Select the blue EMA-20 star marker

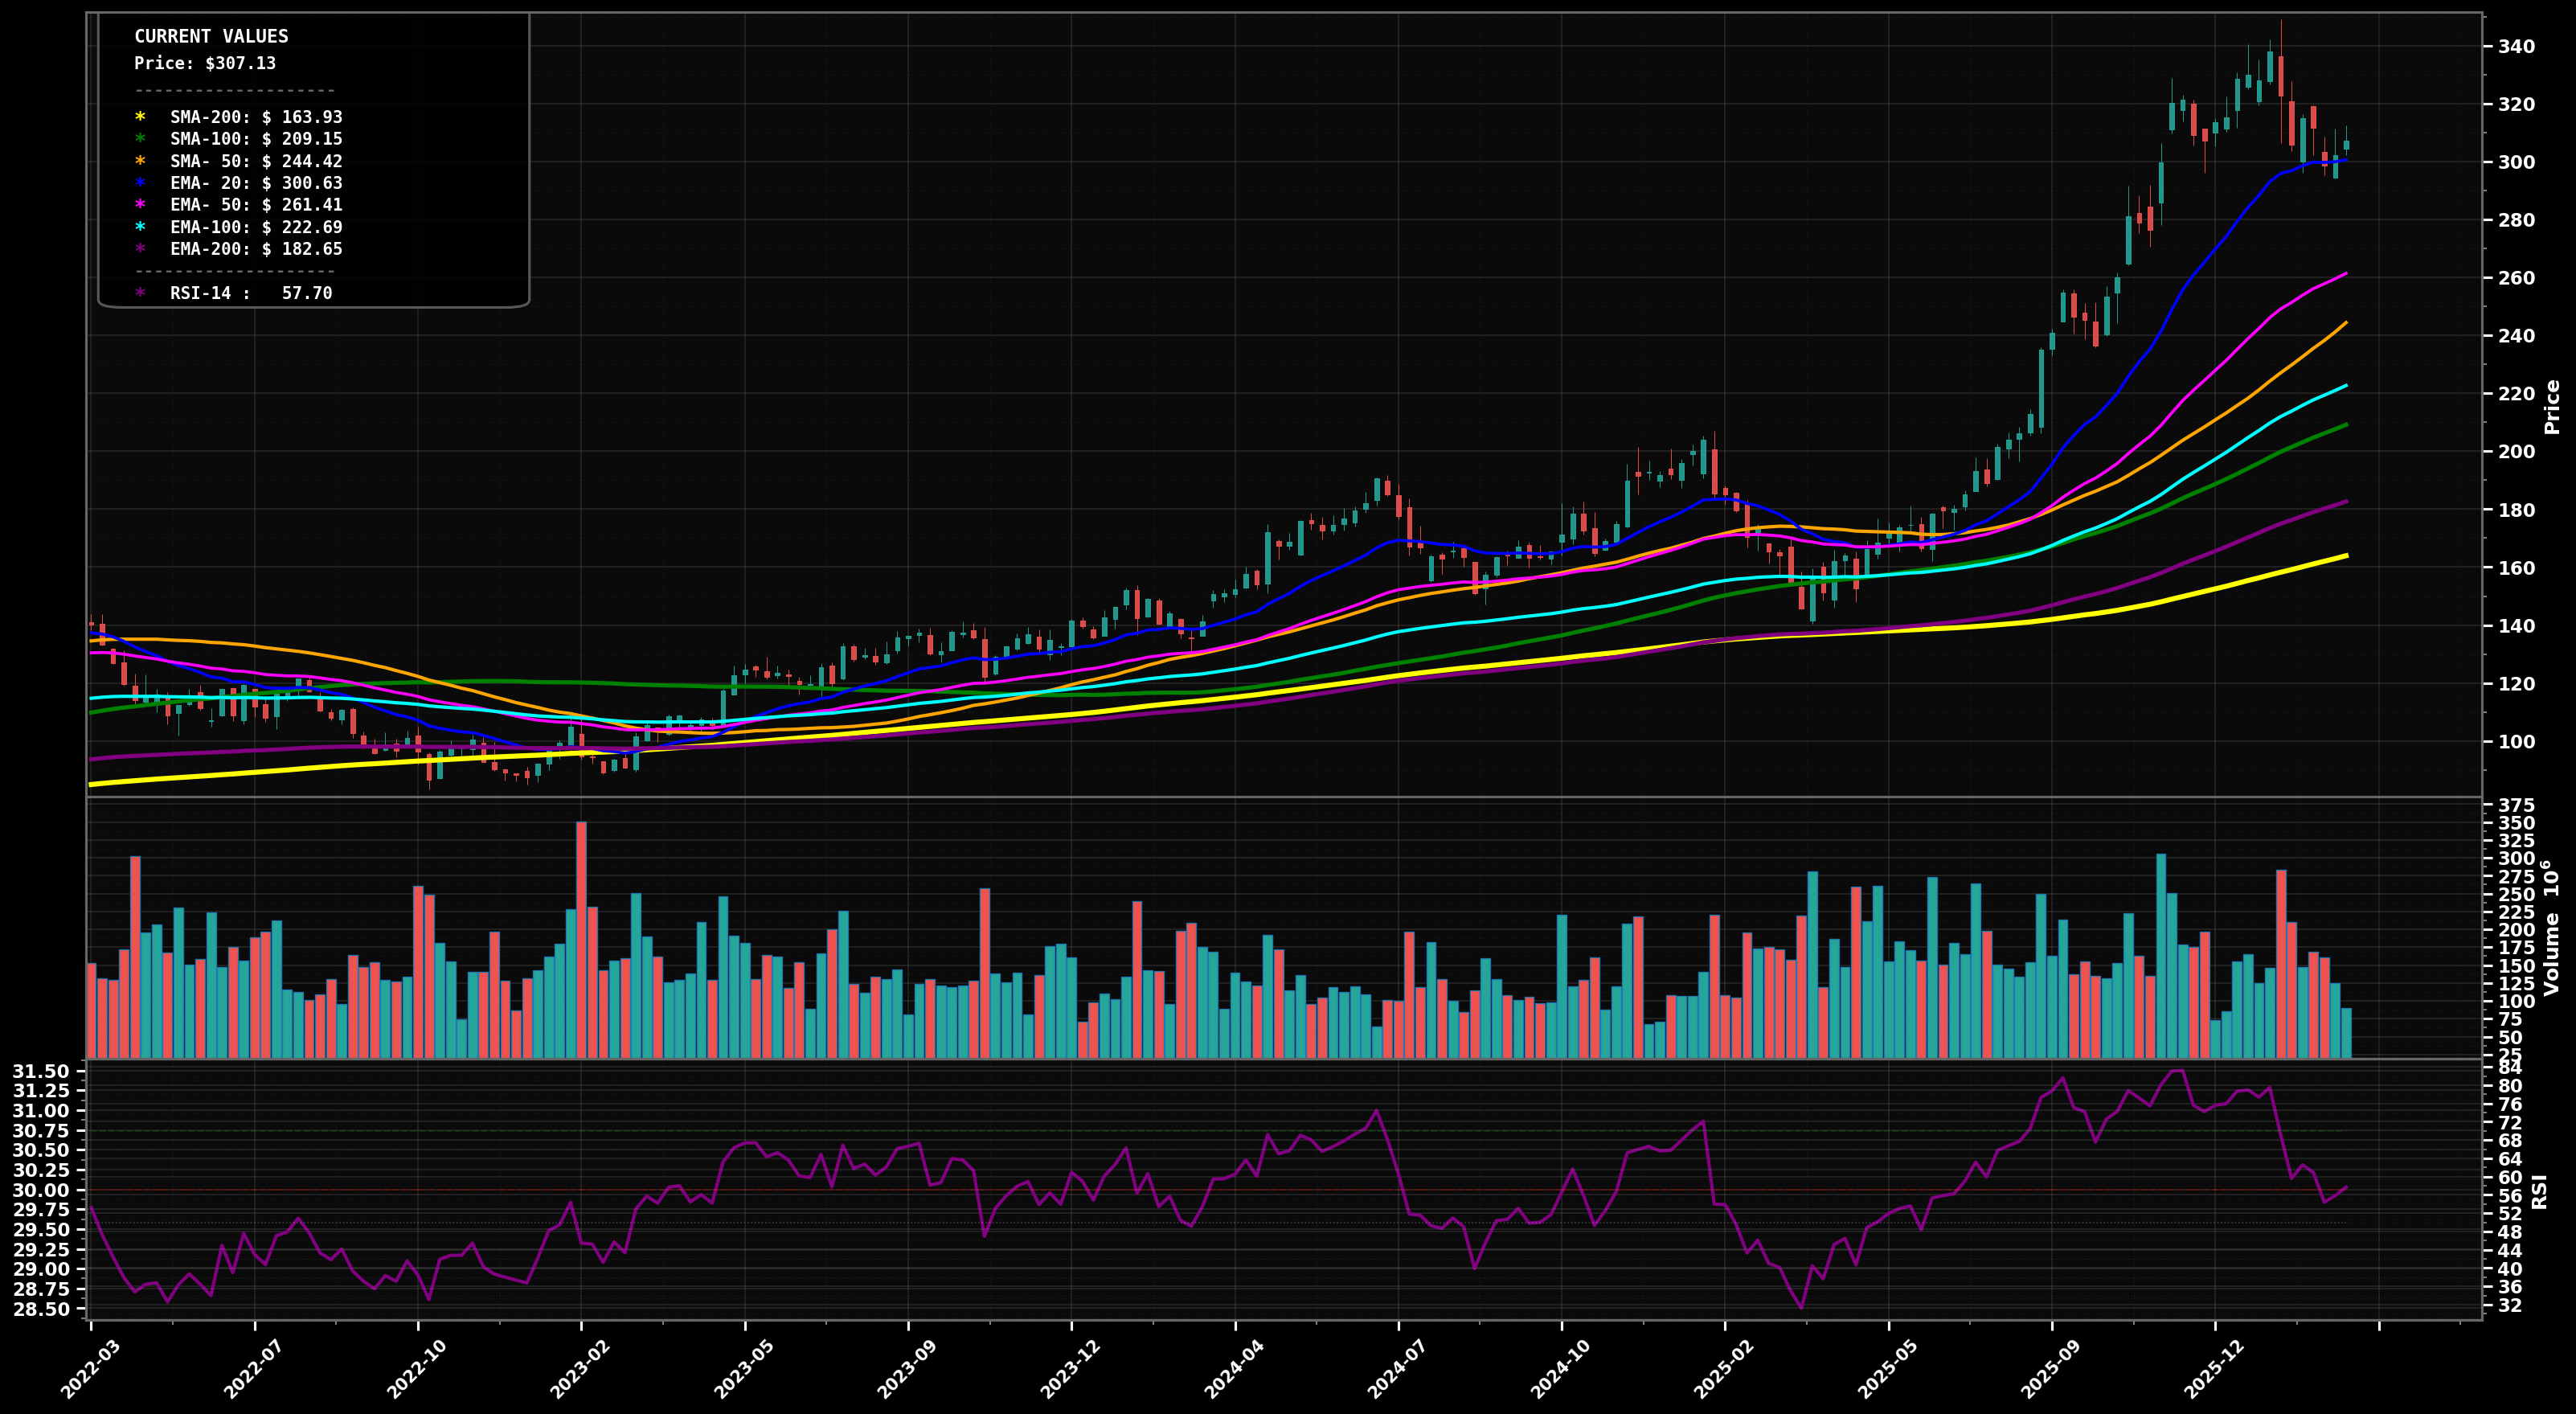(x=140, y=183)
